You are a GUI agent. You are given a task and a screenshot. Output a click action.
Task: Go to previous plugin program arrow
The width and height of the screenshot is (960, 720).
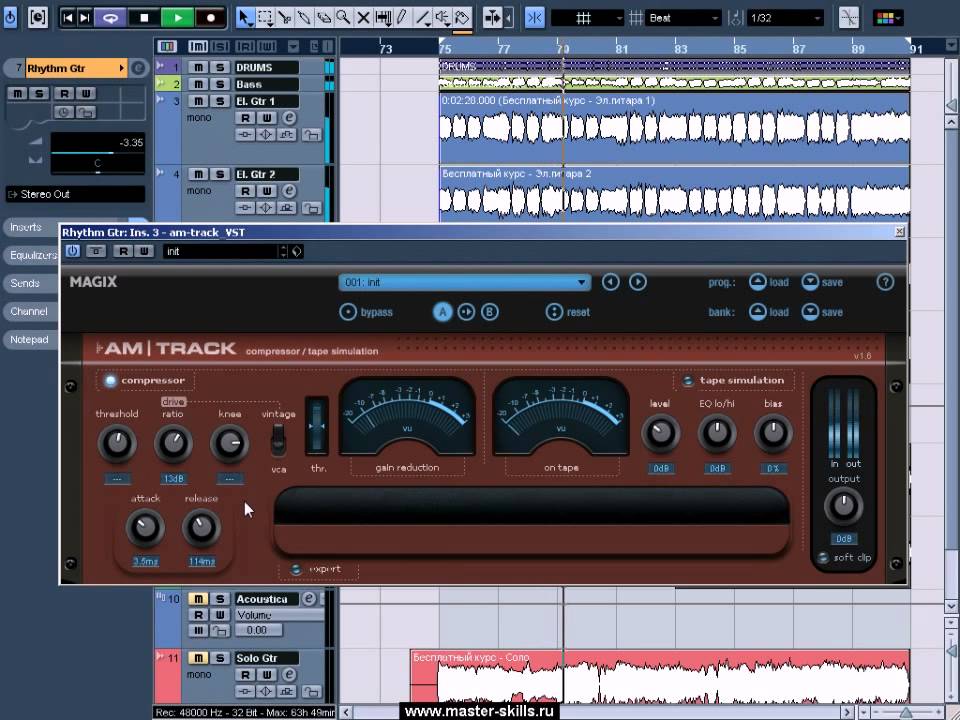coord(610,282)
